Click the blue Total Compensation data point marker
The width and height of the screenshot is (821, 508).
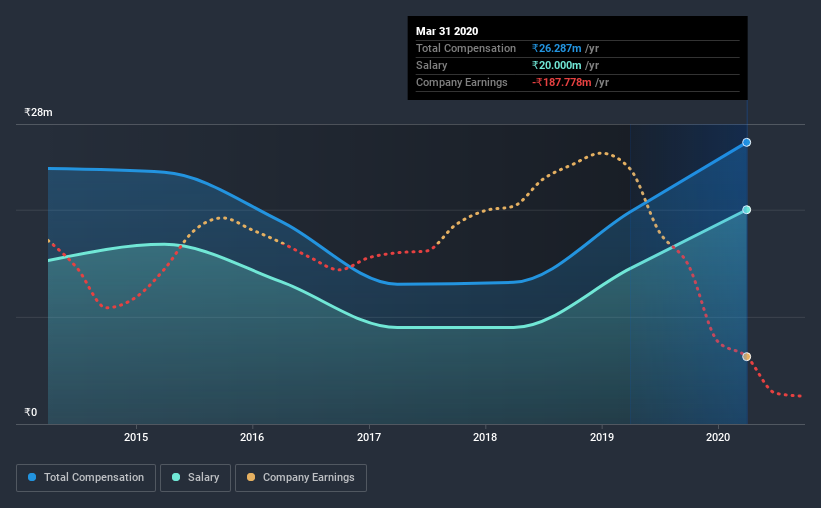(x=747, y=142)
